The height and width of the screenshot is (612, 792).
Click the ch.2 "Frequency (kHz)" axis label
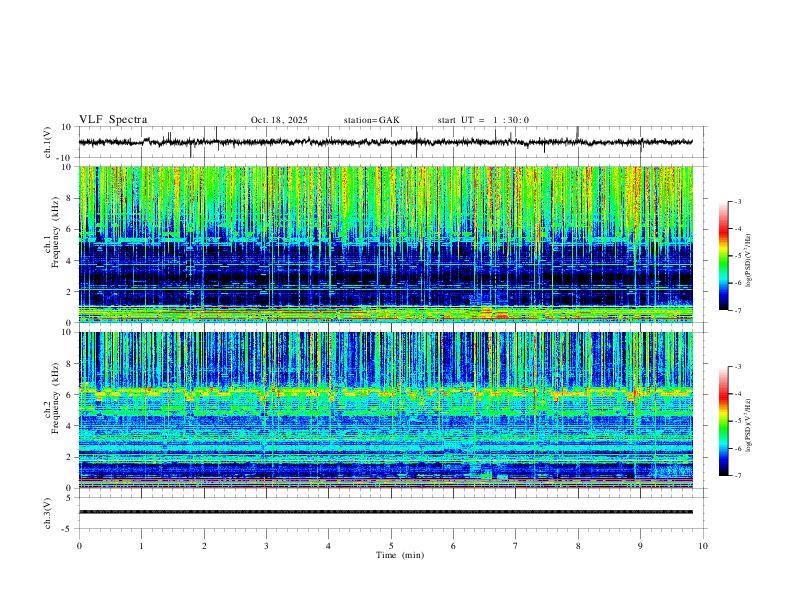[x=55, y=398]
